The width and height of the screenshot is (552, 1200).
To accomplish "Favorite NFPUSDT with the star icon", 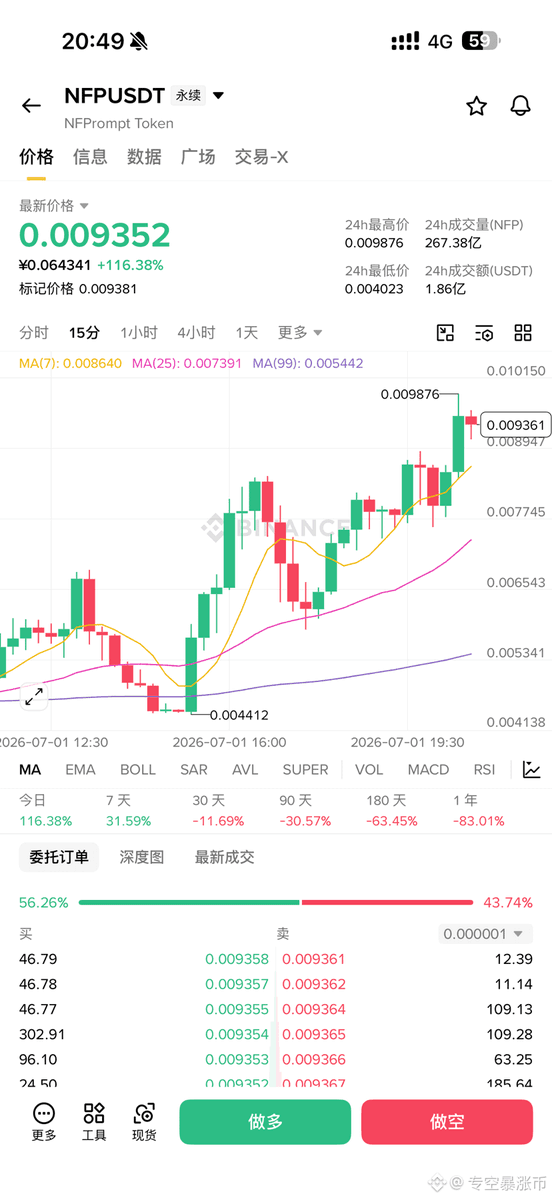I will tap(476, 106).
